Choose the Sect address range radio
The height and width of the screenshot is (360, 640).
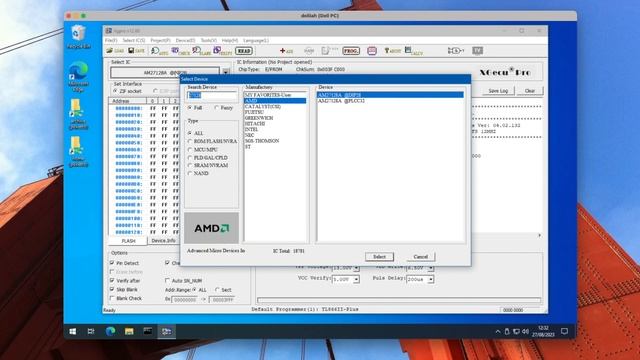pyautogui.click(x=217, y=290)
